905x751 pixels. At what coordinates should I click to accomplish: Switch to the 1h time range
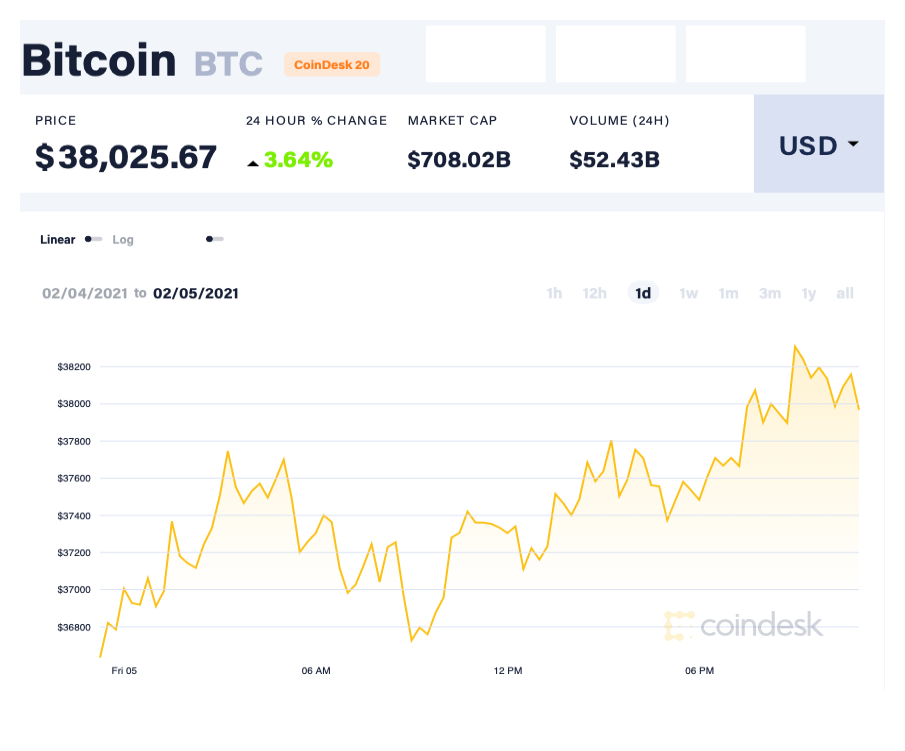(x=554, y=293)
